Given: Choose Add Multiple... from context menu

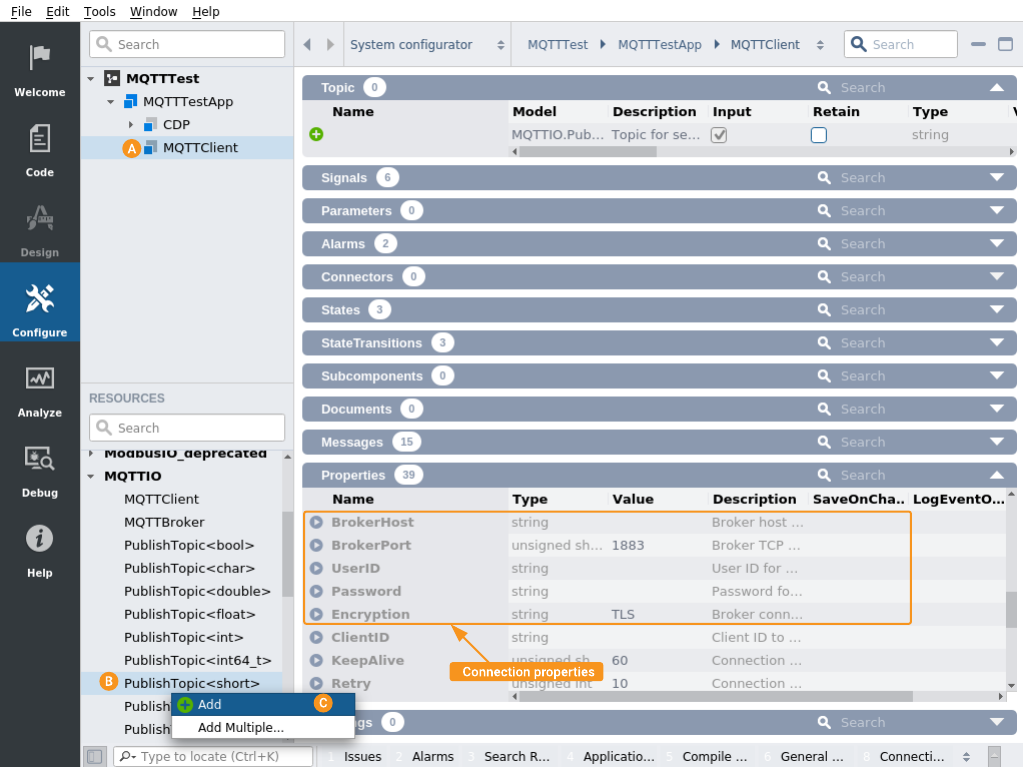Looking at the screenshot, I should (x=241, y=727).
